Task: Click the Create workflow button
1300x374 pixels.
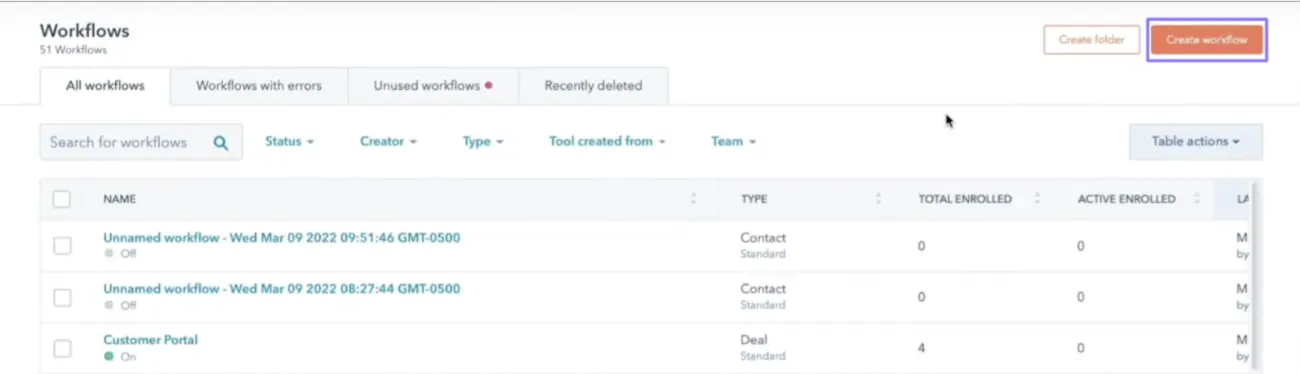Action: (x=1207, y=40)
